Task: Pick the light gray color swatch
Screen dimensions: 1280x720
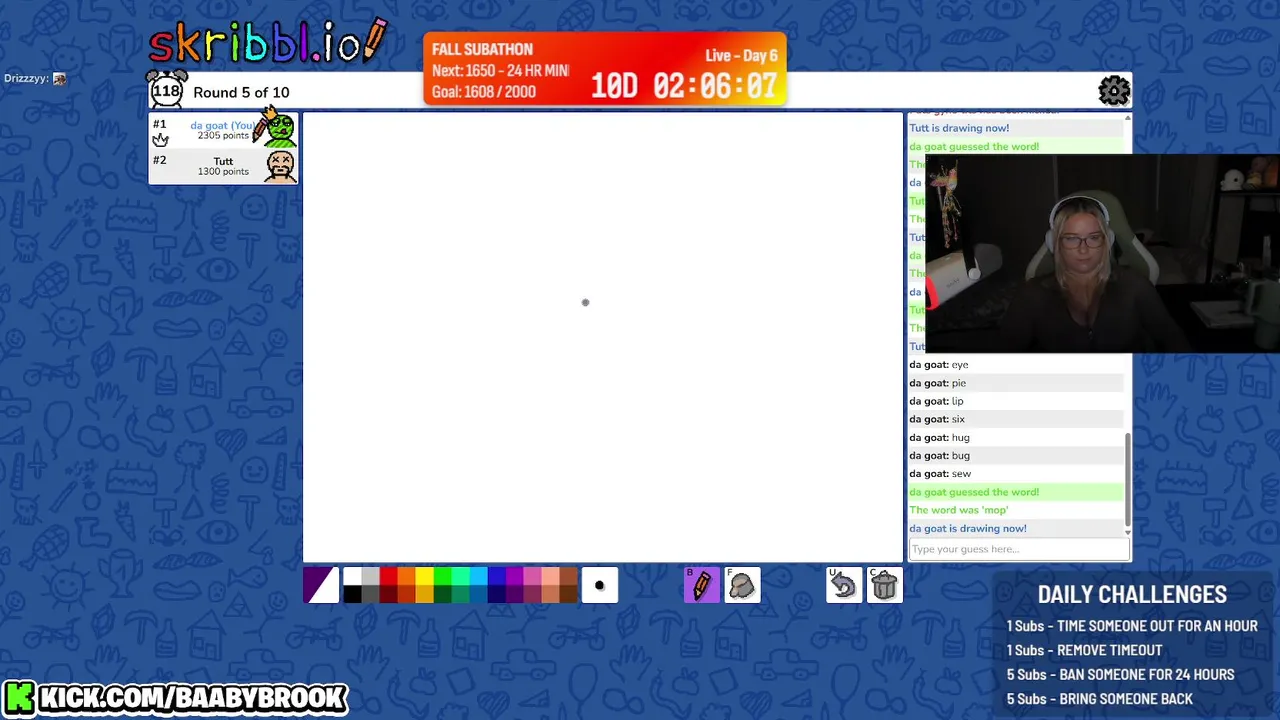Action: 370,576
